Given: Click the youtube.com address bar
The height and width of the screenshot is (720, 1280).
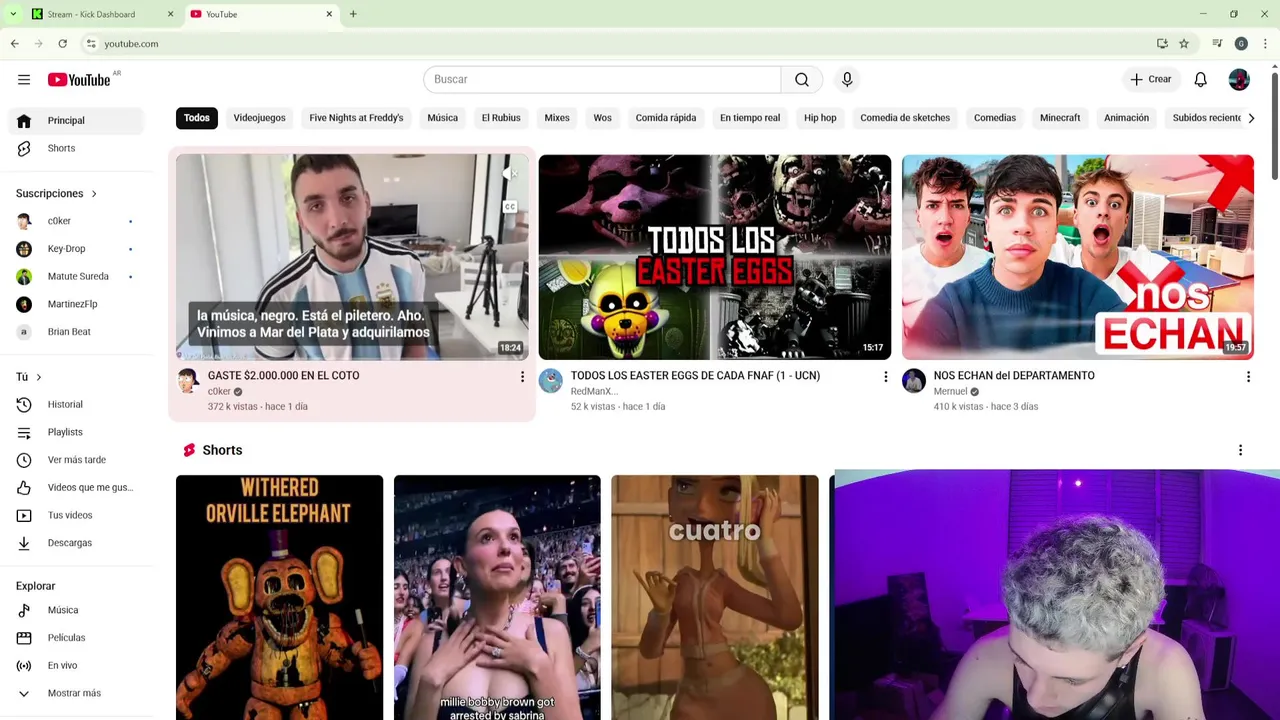Looking at the screenshot, I should [620, 44].
